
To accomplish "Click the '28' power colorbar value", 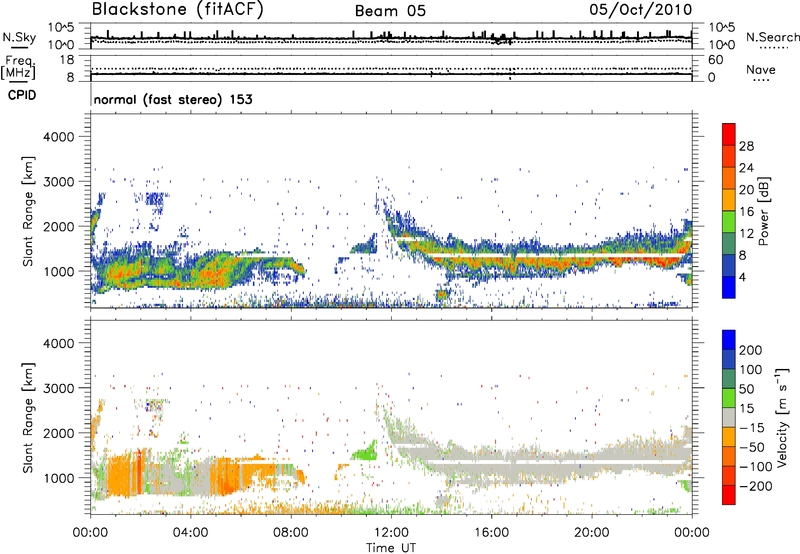I will (x=746, y=146).
